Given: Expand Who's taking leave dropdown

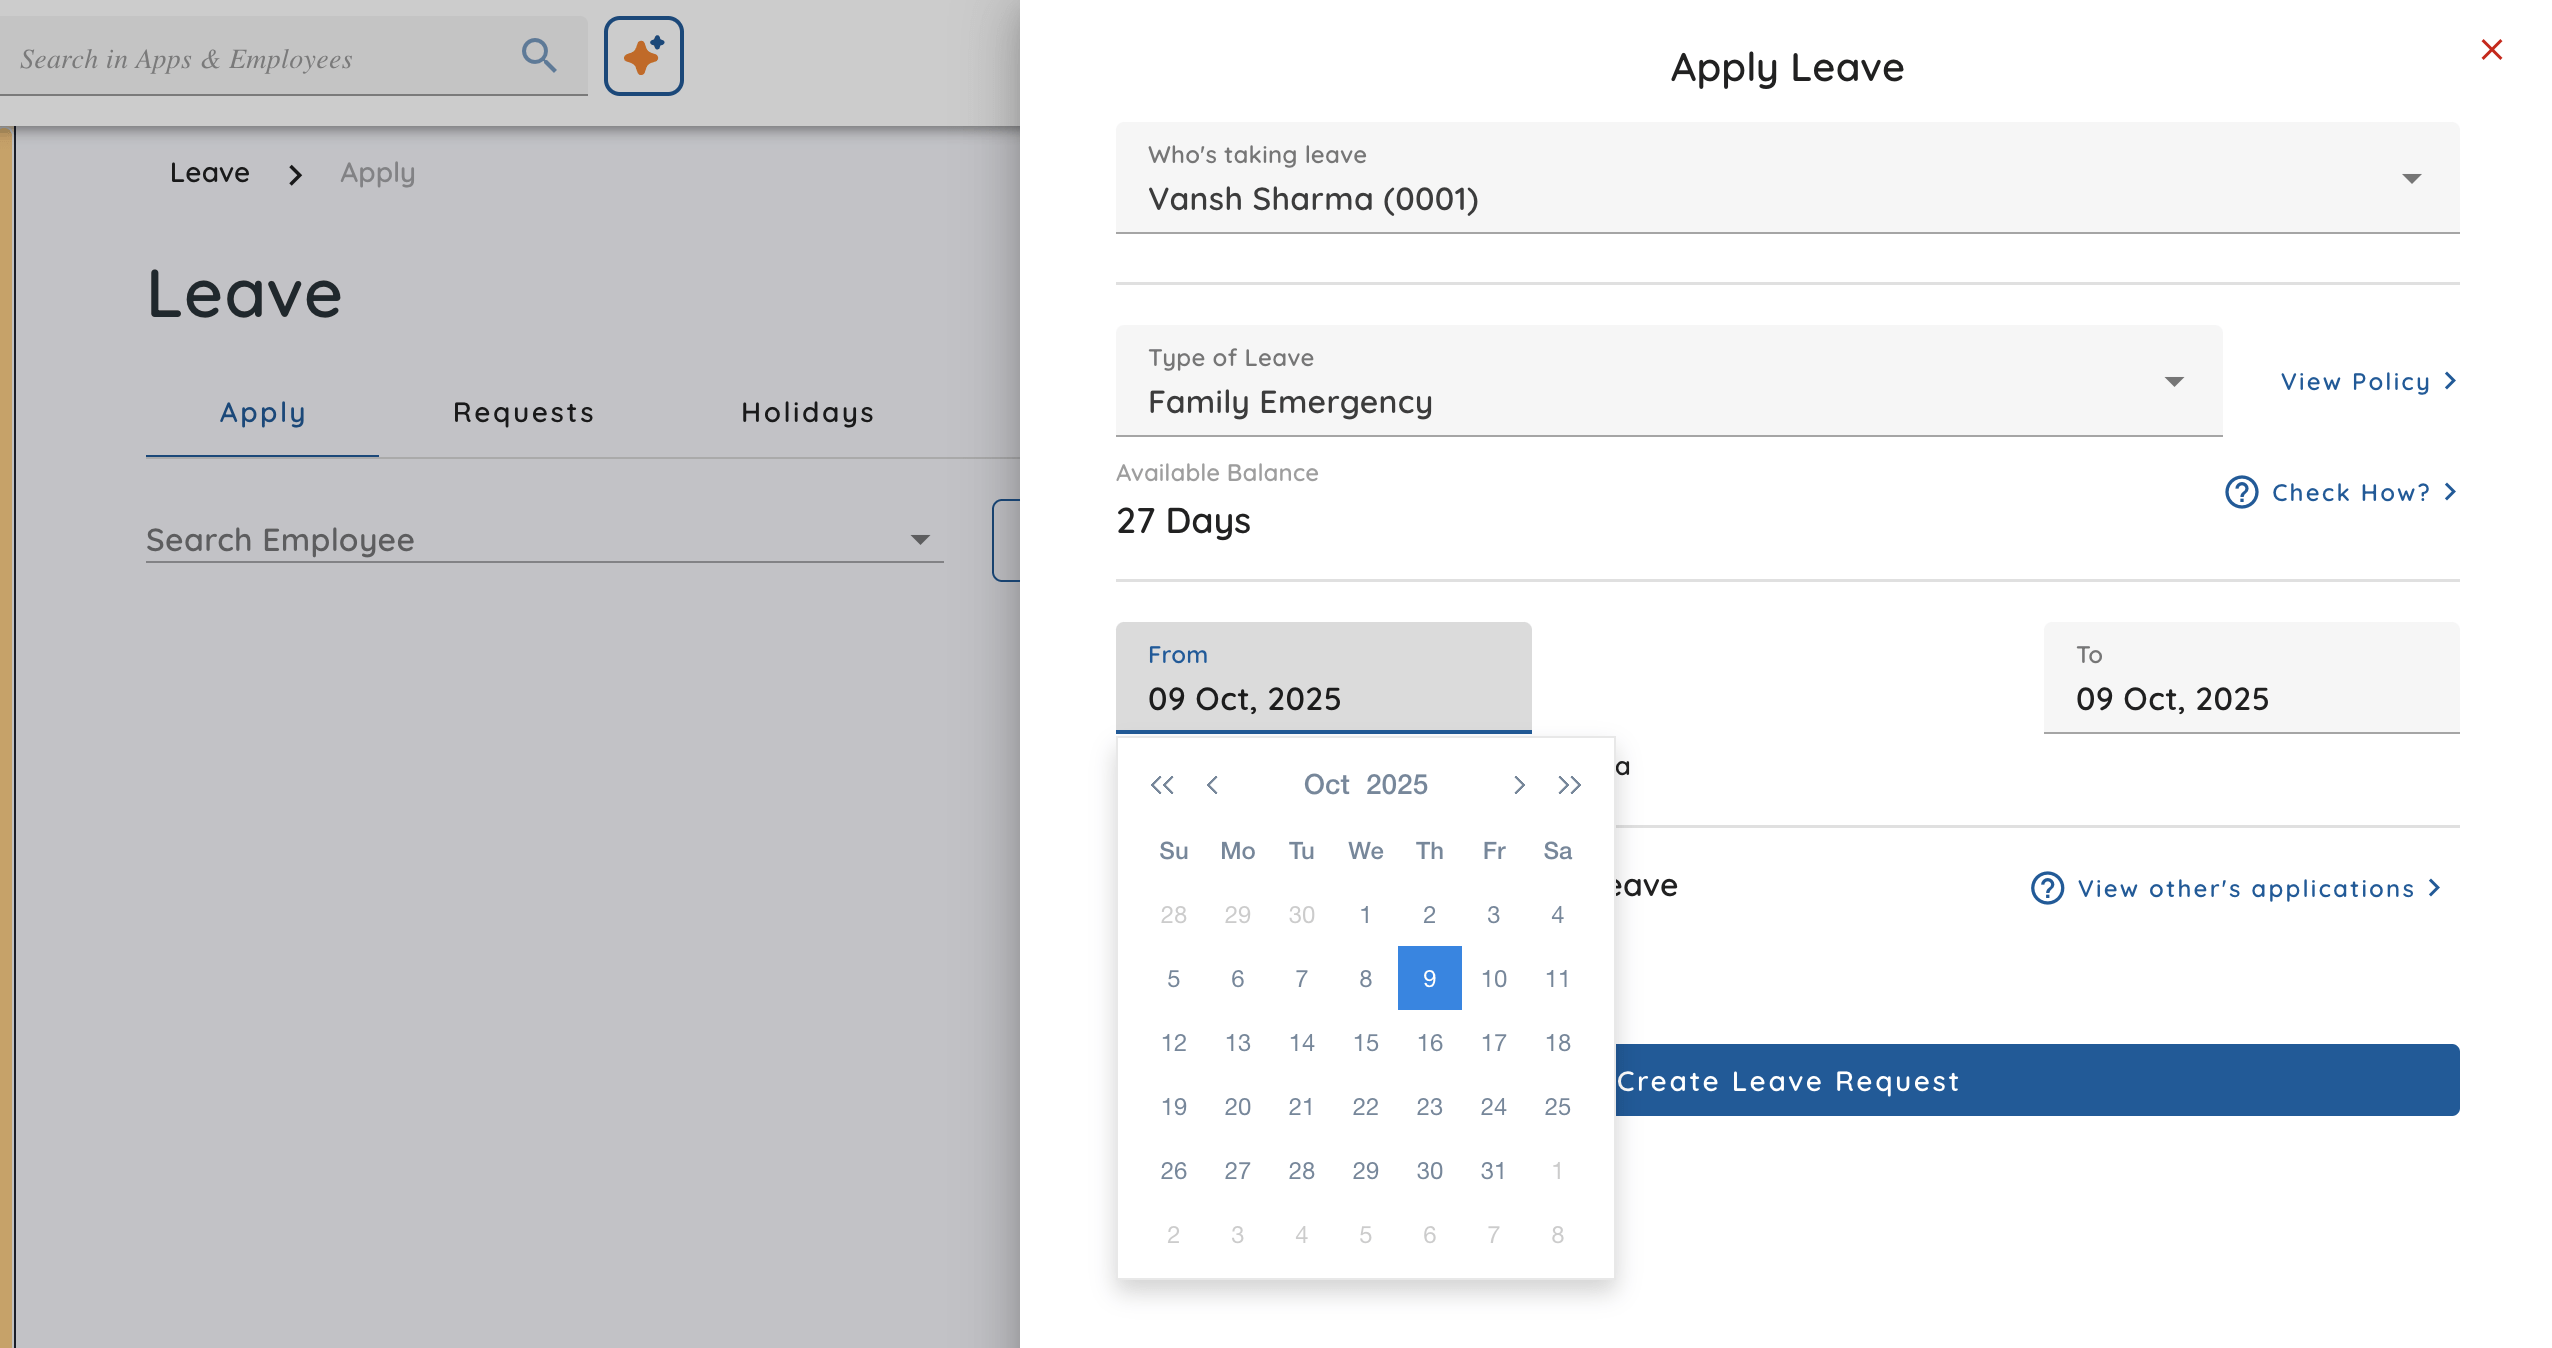Looking at the screenshot, I should 2411,179.
